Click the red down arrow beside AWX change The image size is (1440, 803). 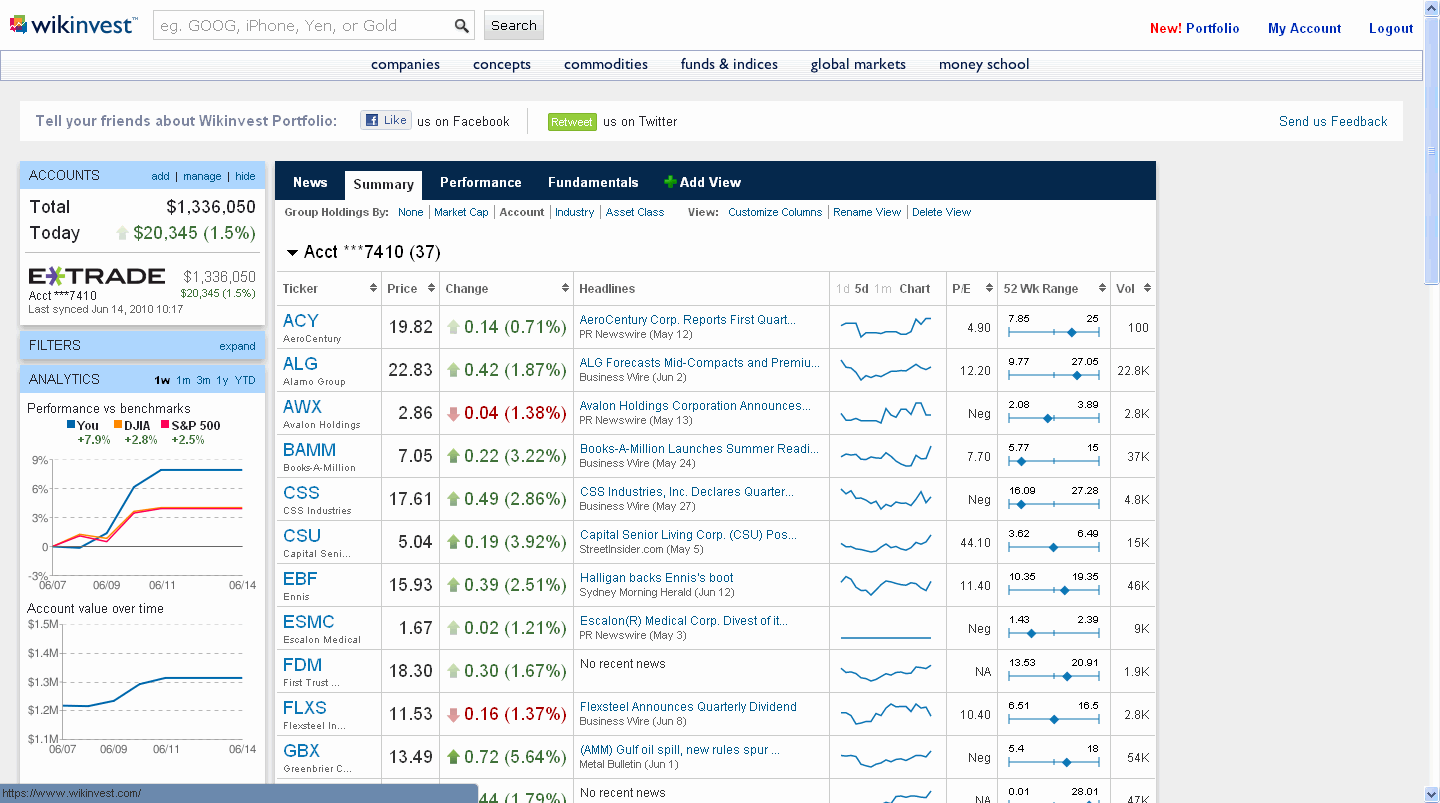(453, 413)
